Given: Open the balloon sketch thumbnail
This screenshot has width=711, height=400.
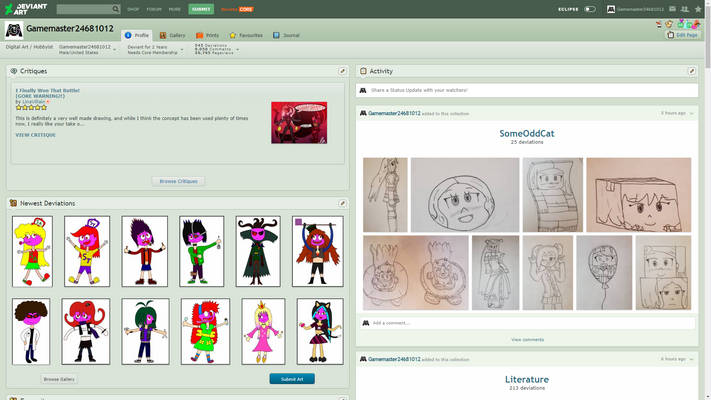Looking at the screenshot, I should pos(604,273).
